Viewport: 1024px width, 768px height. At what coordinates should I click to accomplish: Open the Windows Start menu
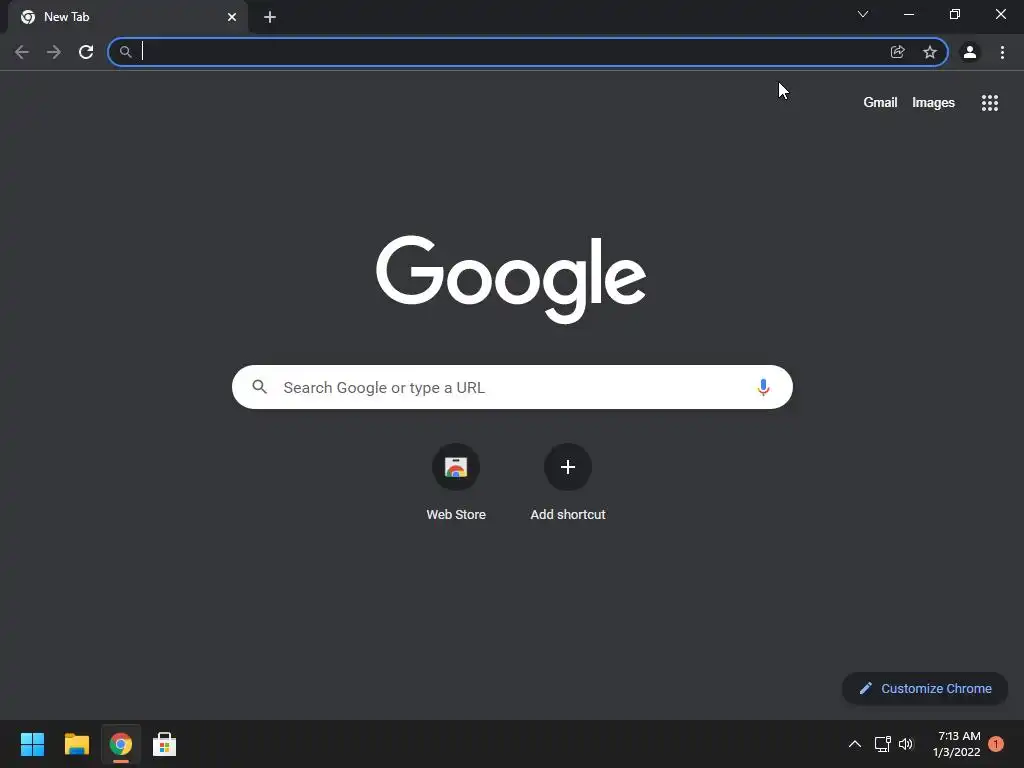point(32,744)
